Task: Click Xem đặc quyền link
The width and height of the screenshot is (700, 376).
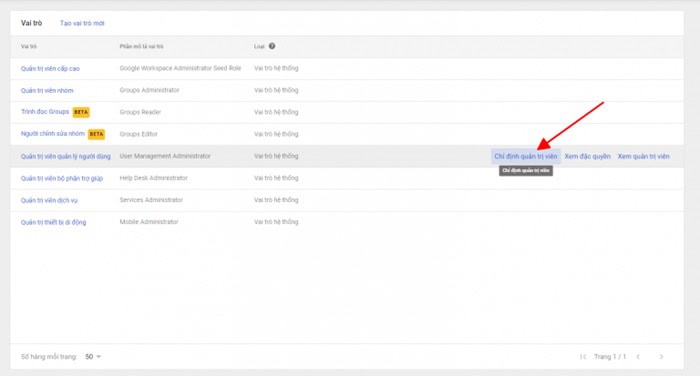Action: [588, 156]
